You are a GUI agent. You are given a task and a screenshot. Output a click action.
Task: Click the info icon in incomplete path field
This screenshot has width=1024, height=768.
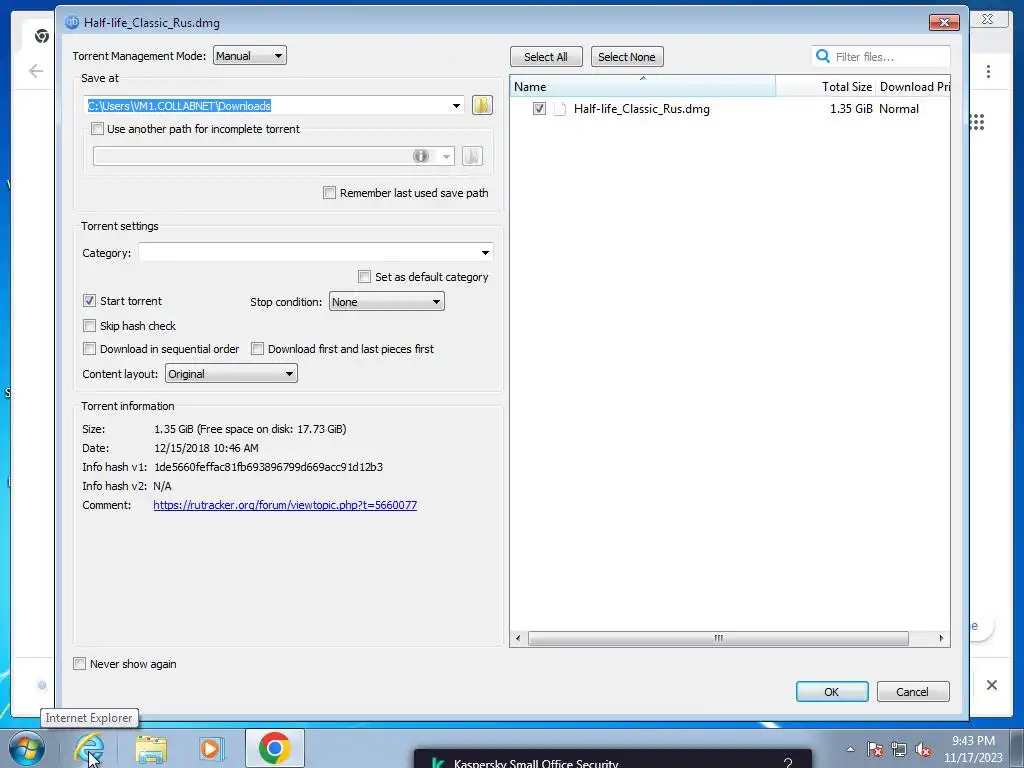(x=421, y=156)
